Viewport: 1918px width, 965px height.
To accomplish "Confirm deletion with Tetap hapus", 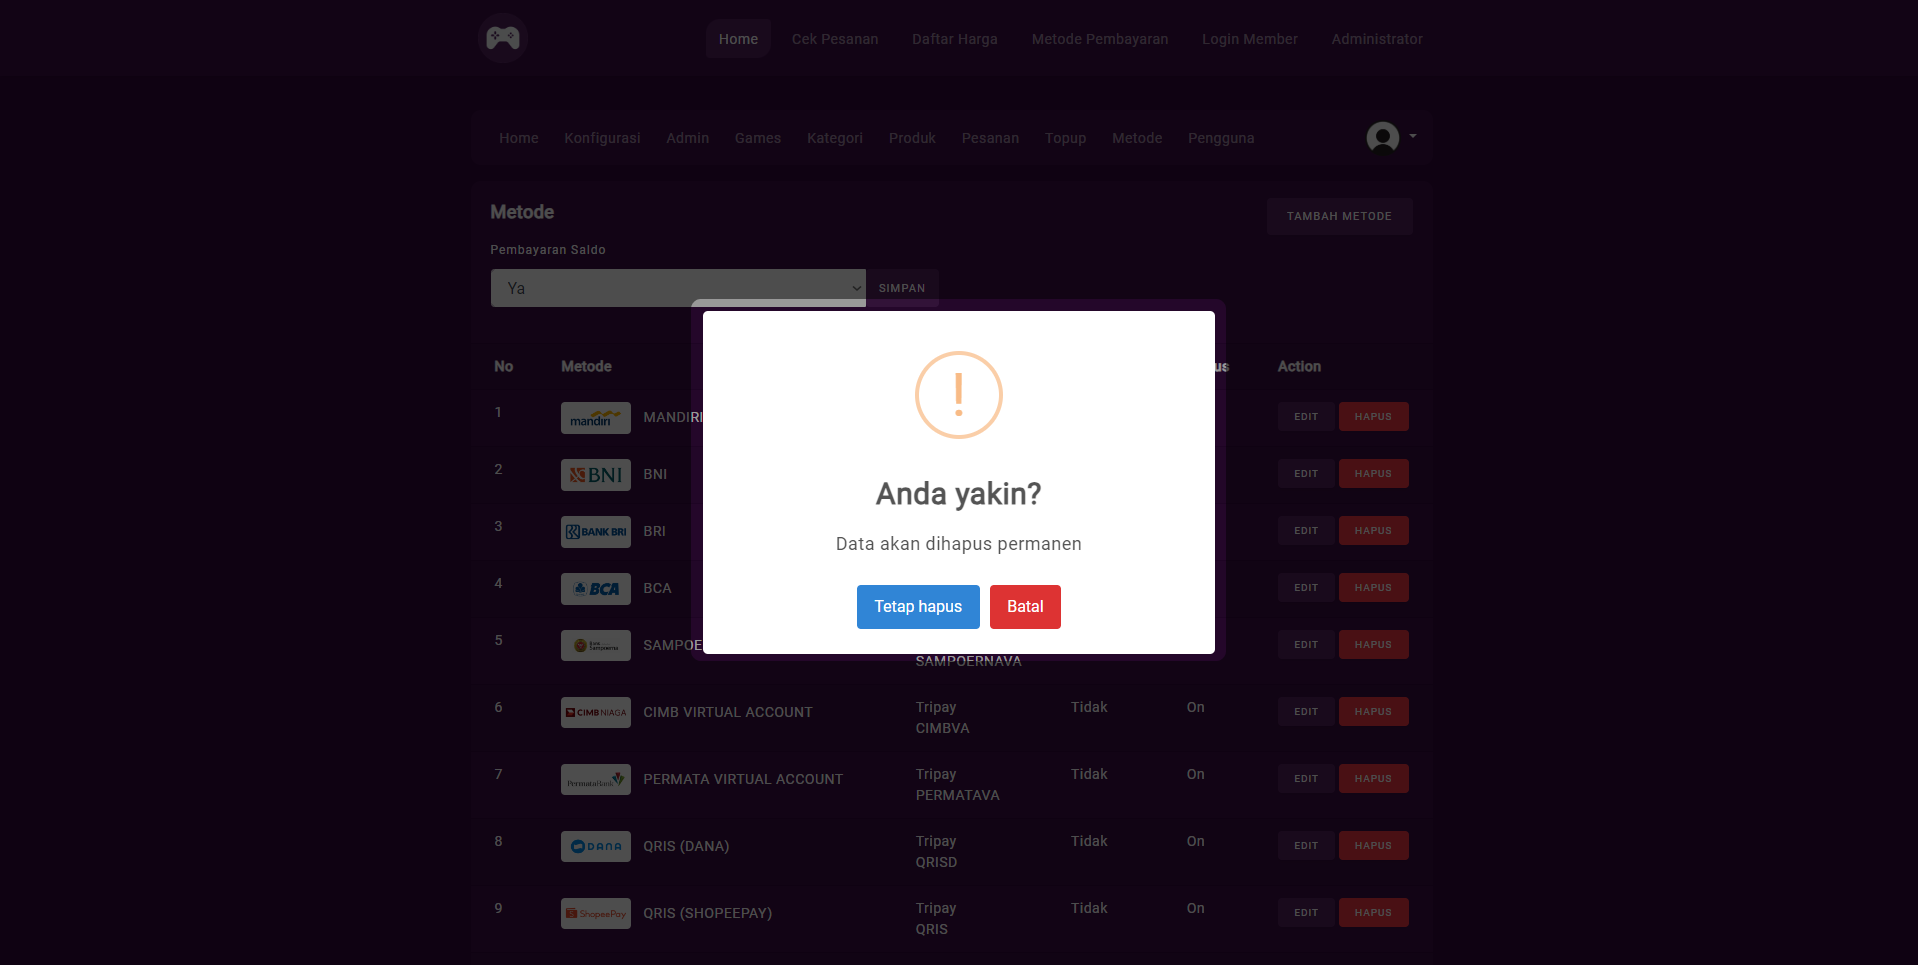I will tap(918, 607).
